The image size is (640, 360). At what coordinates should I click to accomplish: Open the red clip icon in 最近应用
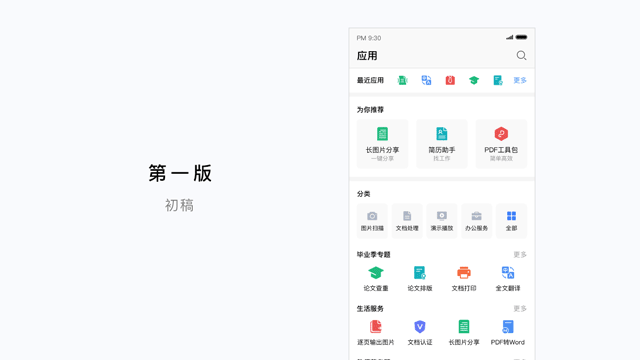(450, 80)
